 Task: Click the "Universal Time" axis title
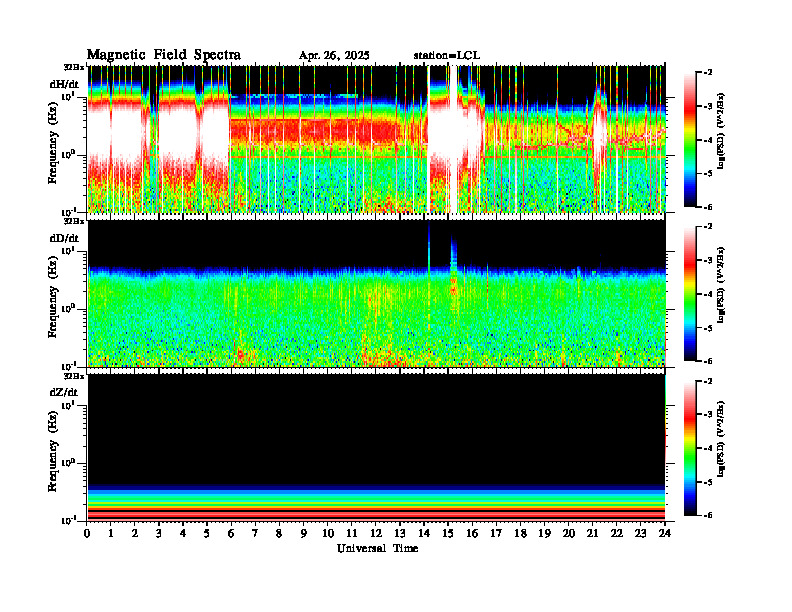pyautogui.click(x=377, y=548)
